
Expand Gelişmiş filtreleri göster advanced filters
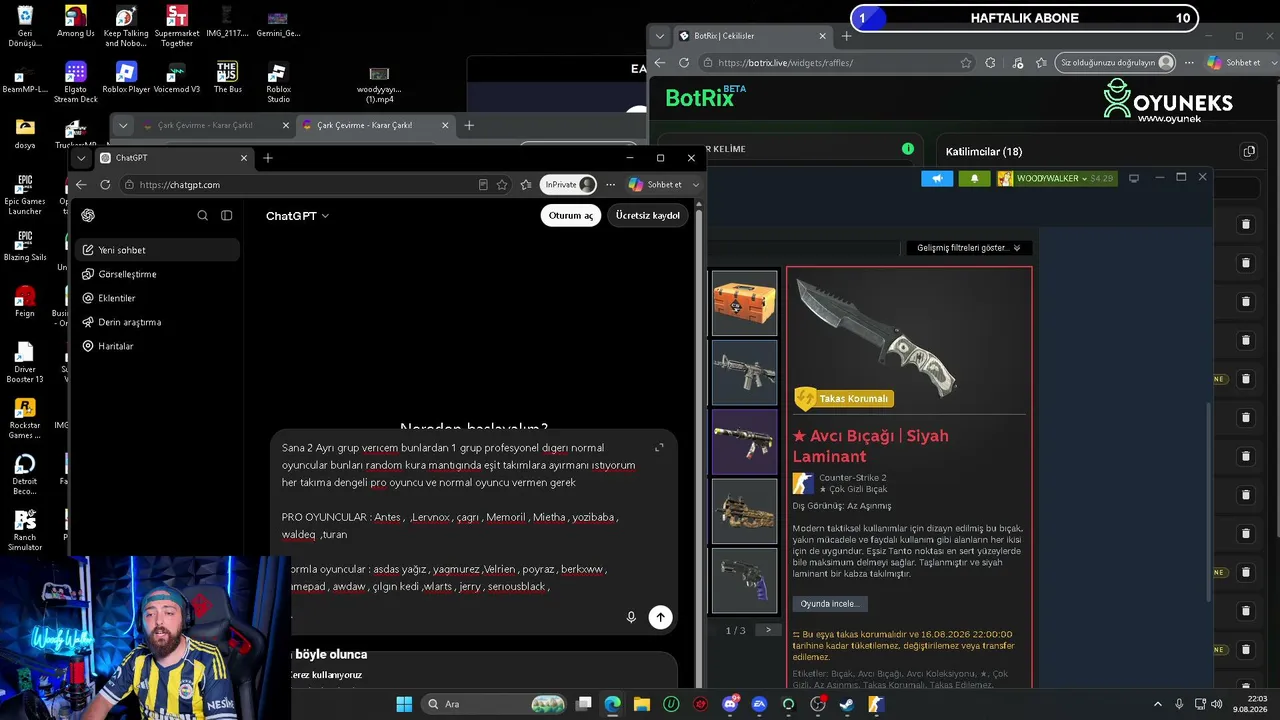coord(968,248)
